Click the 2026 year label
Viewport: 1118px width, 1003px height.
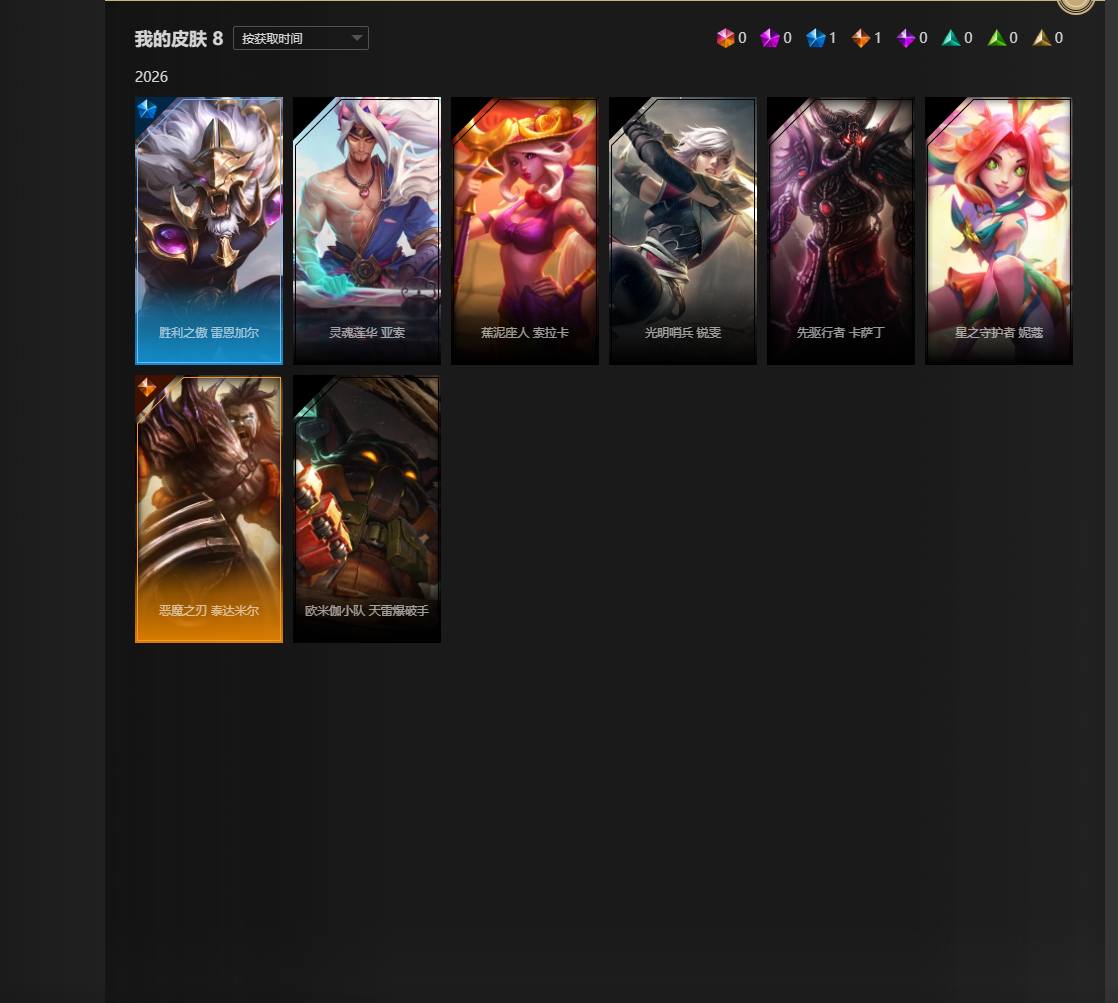(x=151, y=77)
